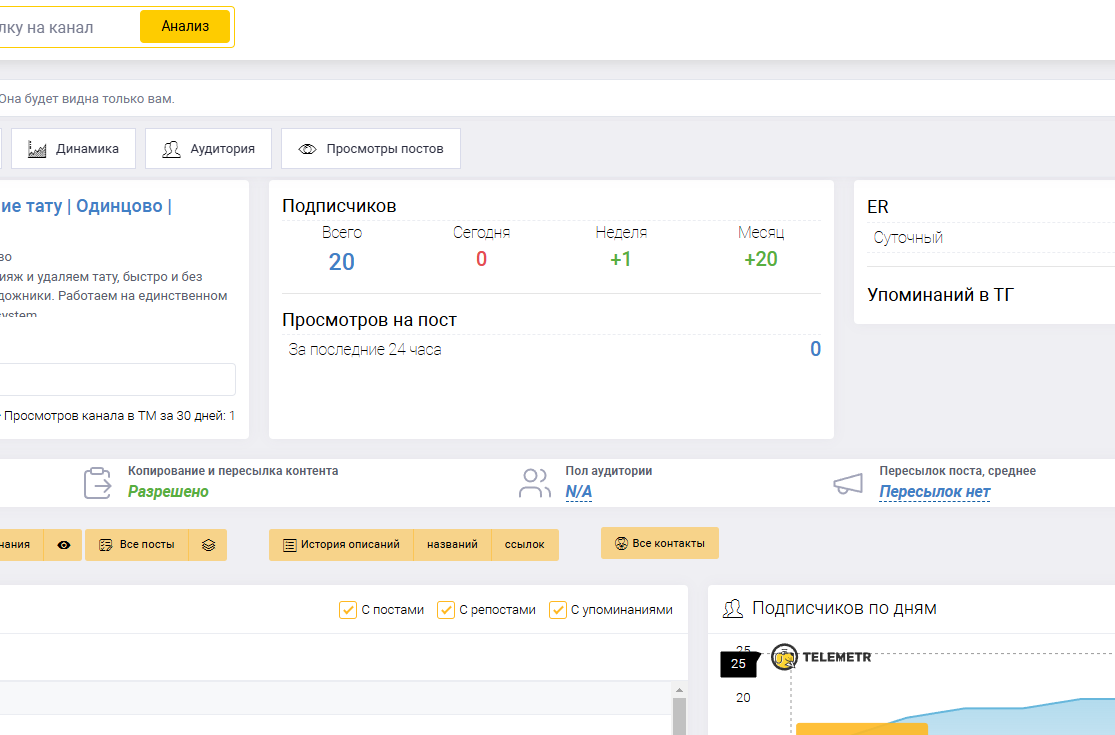Viewport: 1115px width, 735px height.
Task: Click the list icon in История описаний
Action: (x=289, y=545)
